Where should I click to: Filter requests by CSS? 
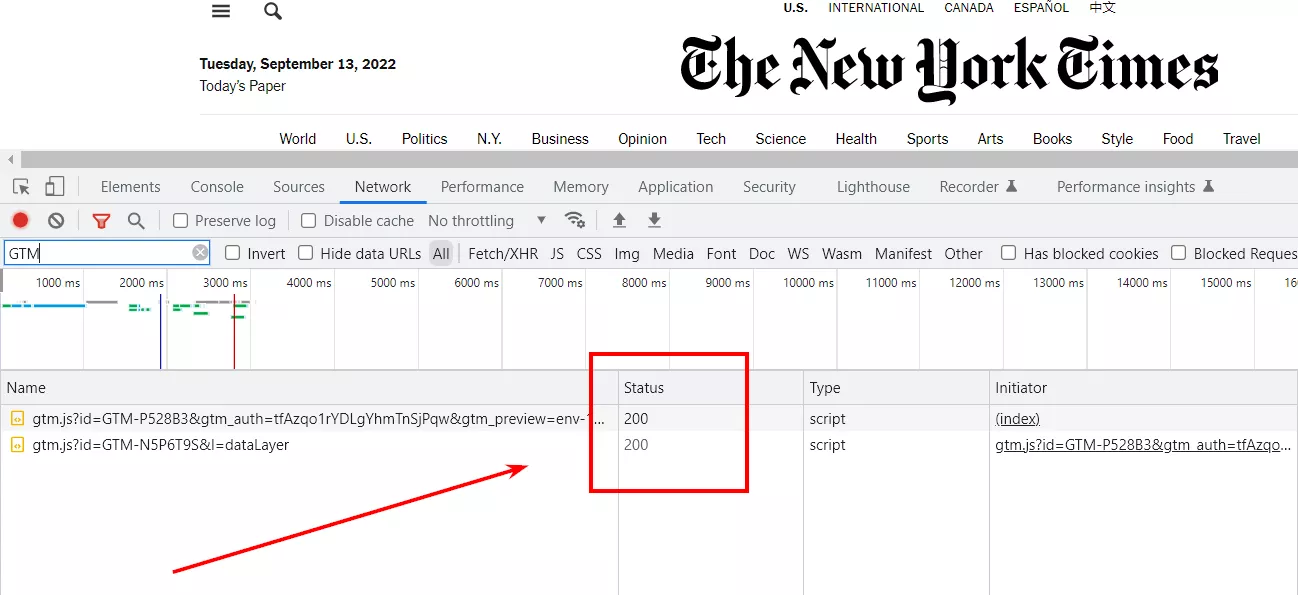[x=589, y=254]
